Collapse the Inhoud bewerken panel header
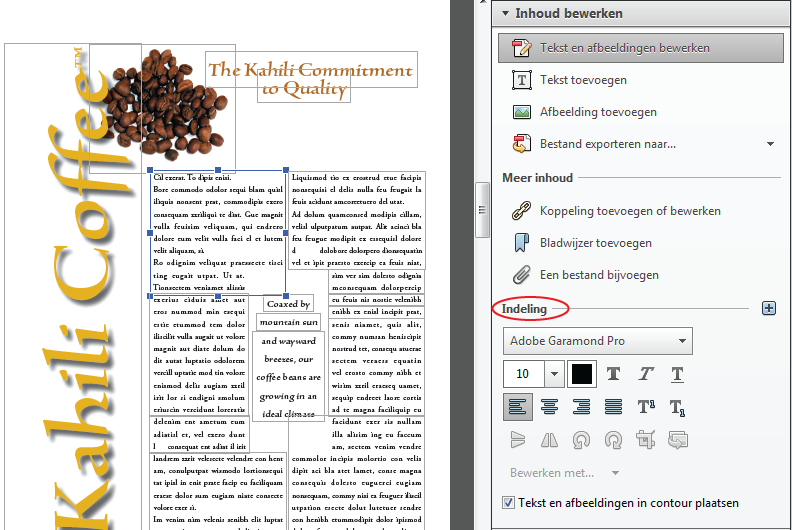Viewport: 792px width, 530px height. pos(641,13)
